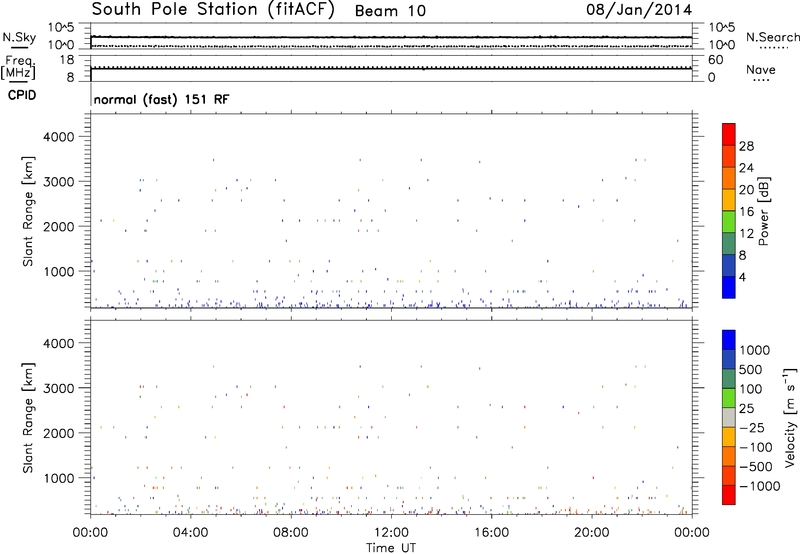Click the '4000' tick of the power panel
This screenshot has height=554, width=800.
click(59, 137)
